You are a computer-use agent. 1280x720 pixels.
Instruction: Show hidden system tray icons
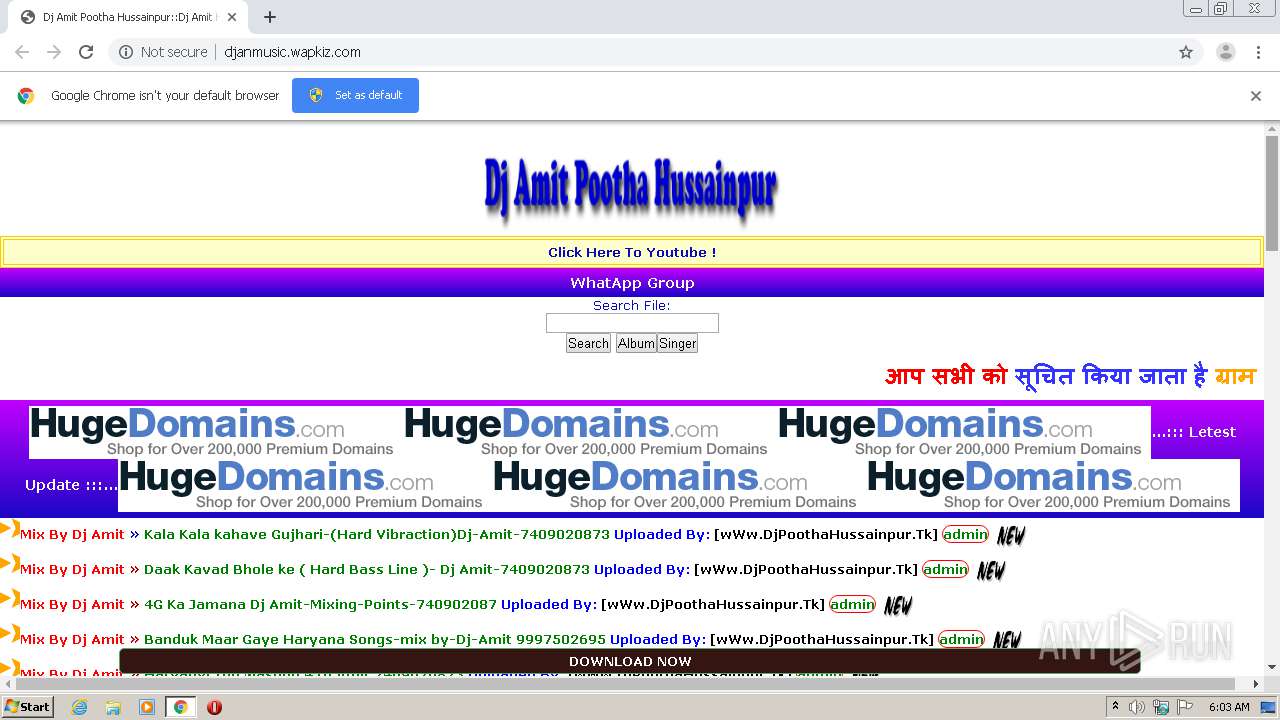click(1115, 707)
